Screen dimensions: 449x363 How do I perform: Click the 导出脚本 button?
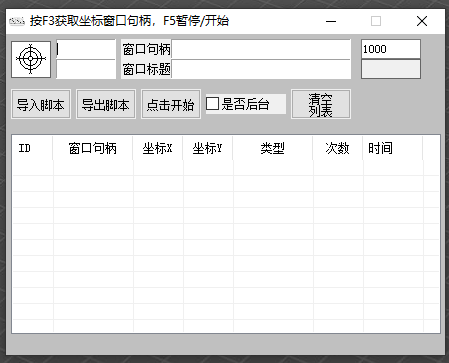tap(106, 104)
